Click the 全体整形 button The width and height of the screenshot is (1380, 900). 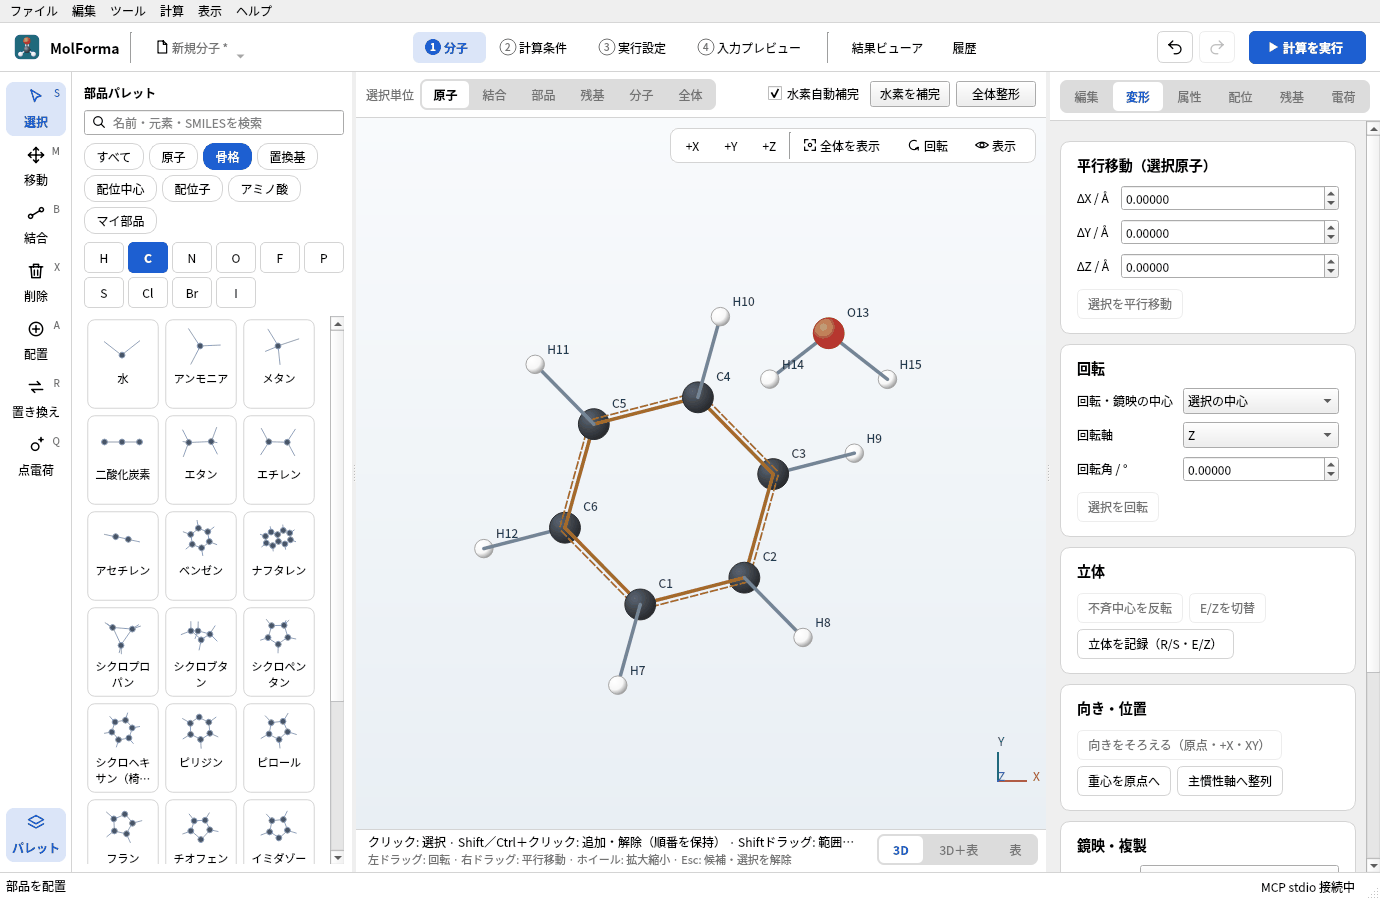[x=996, y=94]
